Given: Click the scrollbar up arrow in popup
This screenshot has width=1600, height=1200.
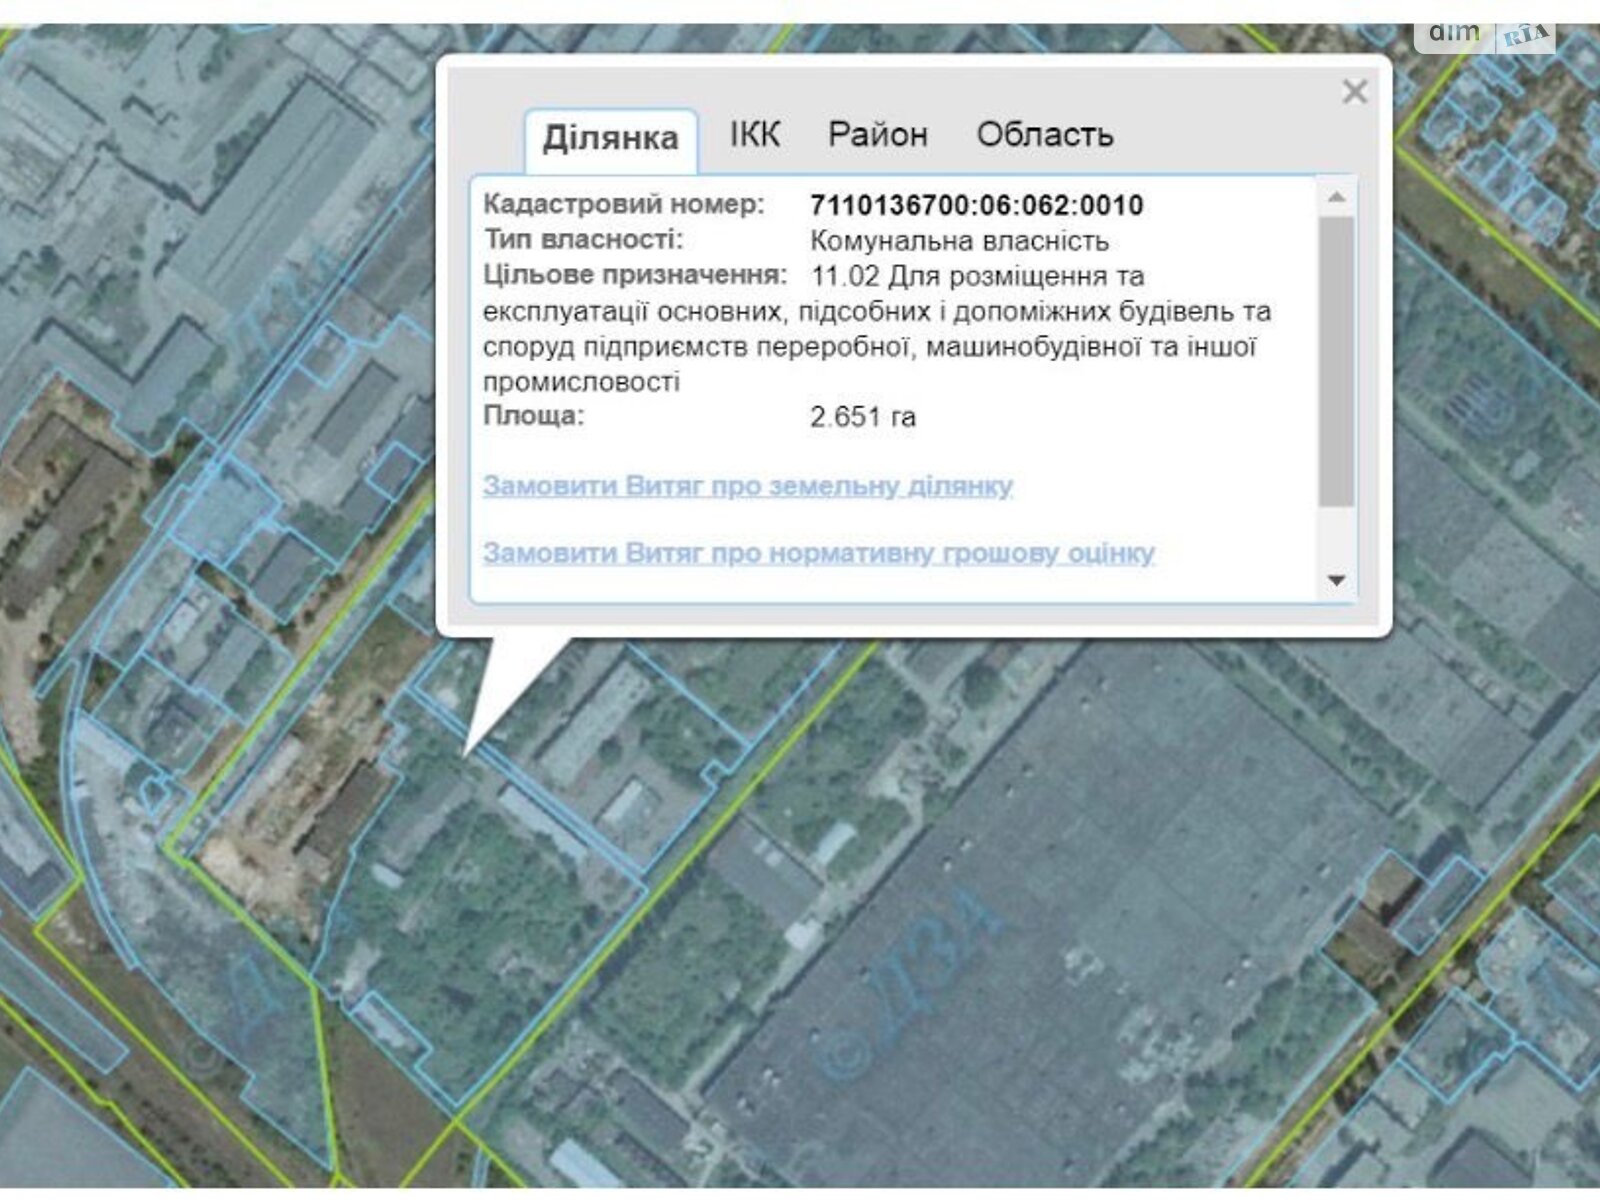Looking at the screenshot, I should click(x=1336, y=197).
